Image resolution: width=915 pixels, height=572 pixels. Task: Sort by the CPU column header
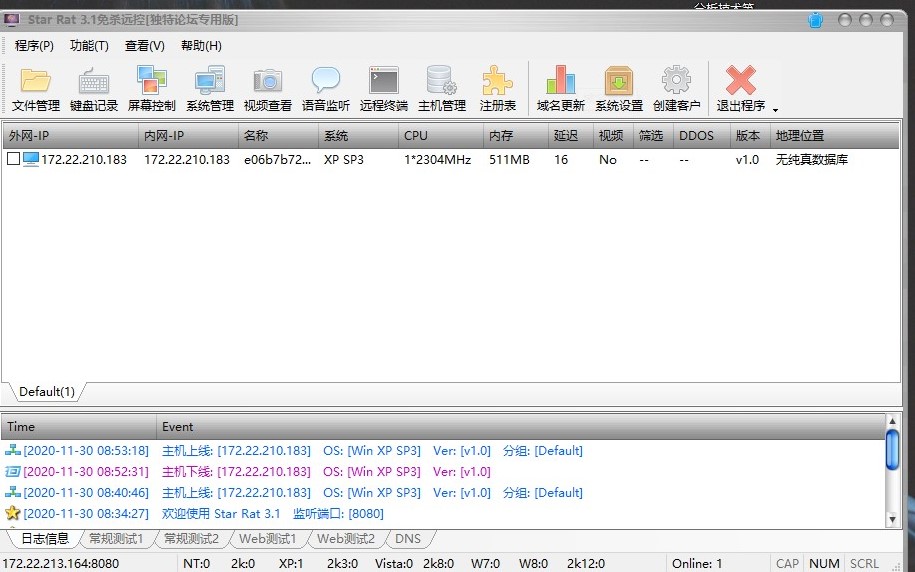pyautogui.click(x=441, y=135)
